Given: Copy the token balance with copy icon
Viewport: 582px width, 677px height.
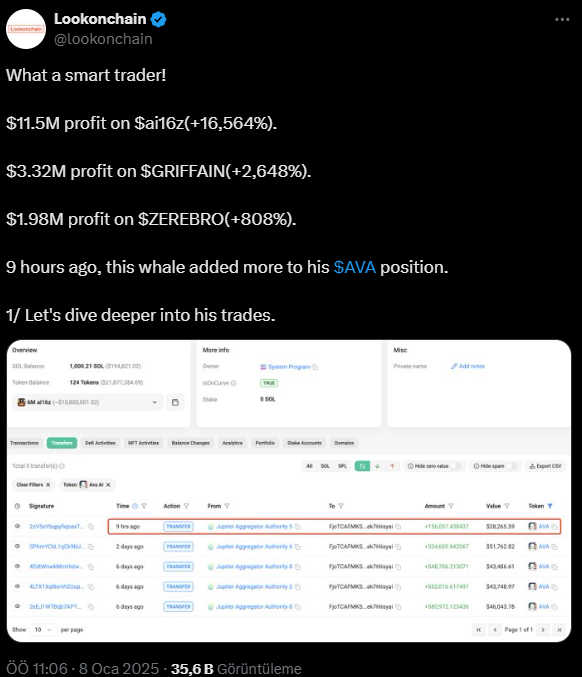Looking at the screenshot, I should (x=175, y=402).
